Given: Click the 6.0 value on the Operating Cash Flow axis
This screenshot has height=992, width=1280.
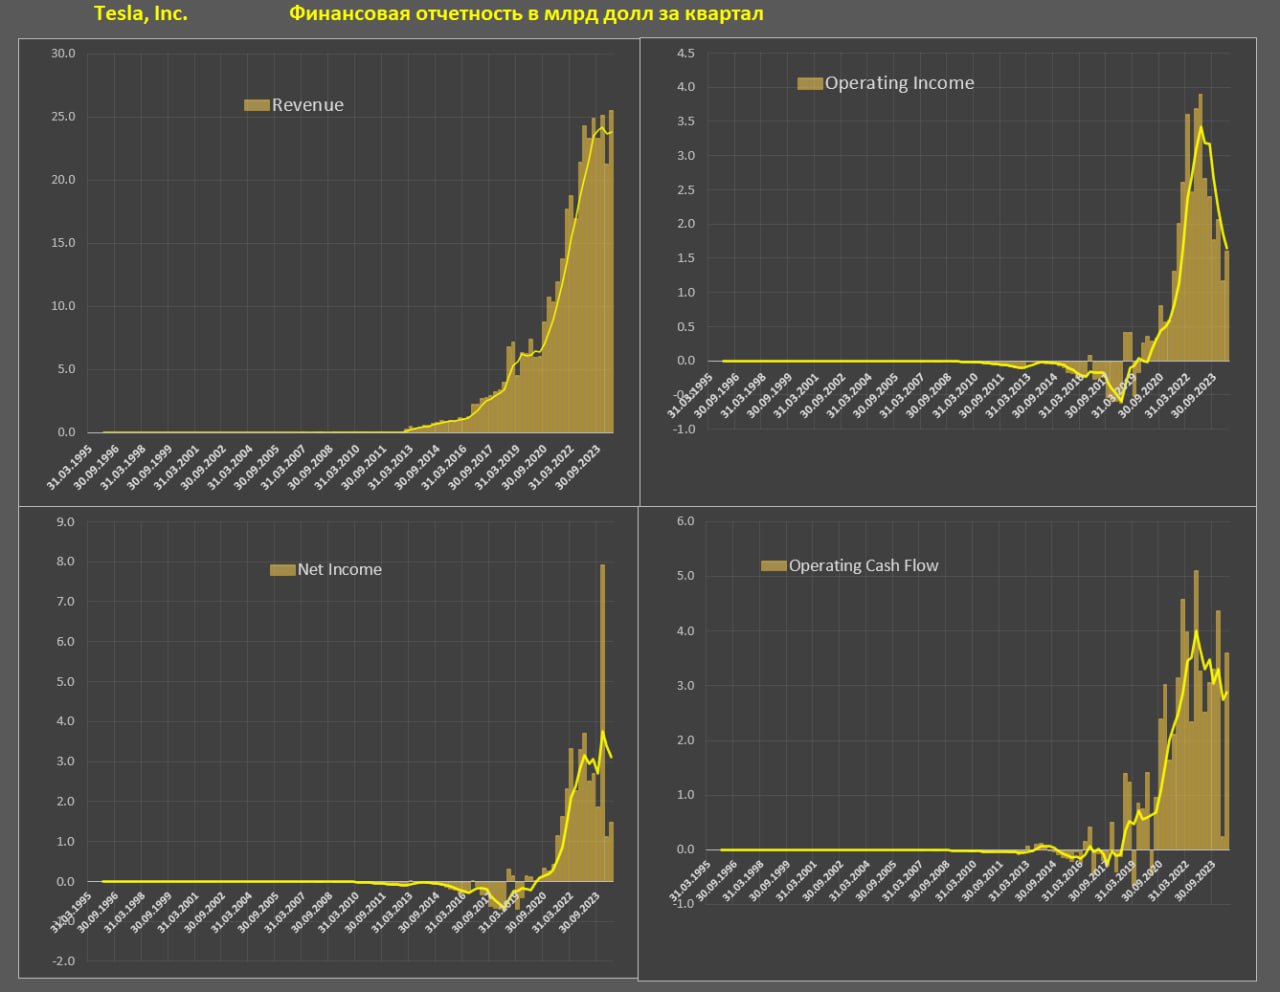Looking at the screenshot, I should [685, 521].
